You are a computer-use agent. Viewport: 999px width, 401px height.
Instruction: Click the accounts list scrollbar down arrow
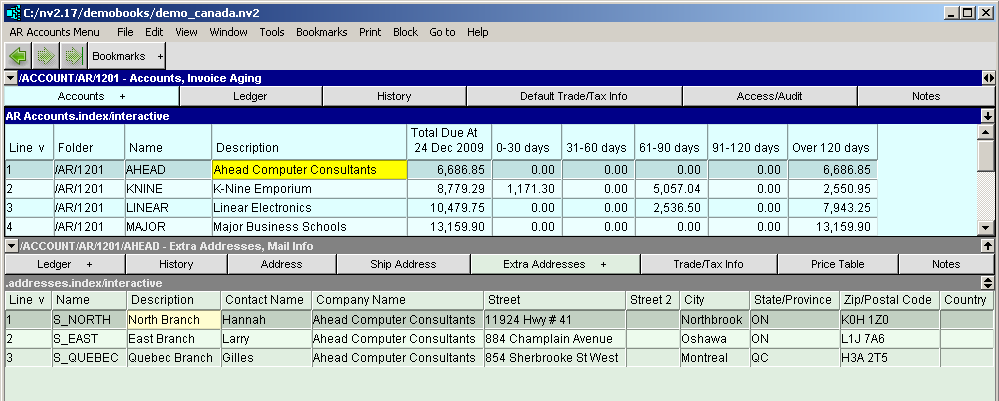click(x=986, y=228)
